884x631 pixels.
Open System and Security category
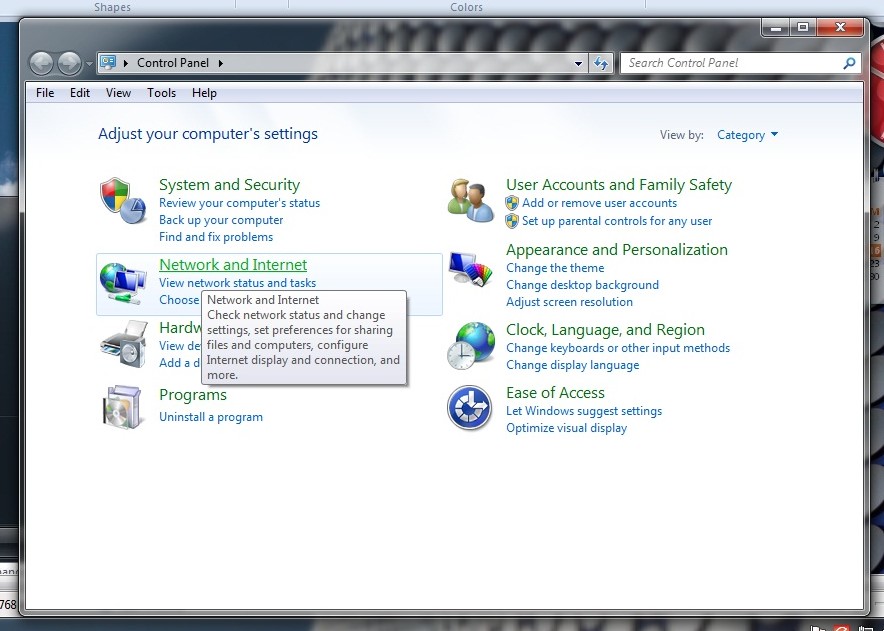pyautogui.click(x=229, y=185)
